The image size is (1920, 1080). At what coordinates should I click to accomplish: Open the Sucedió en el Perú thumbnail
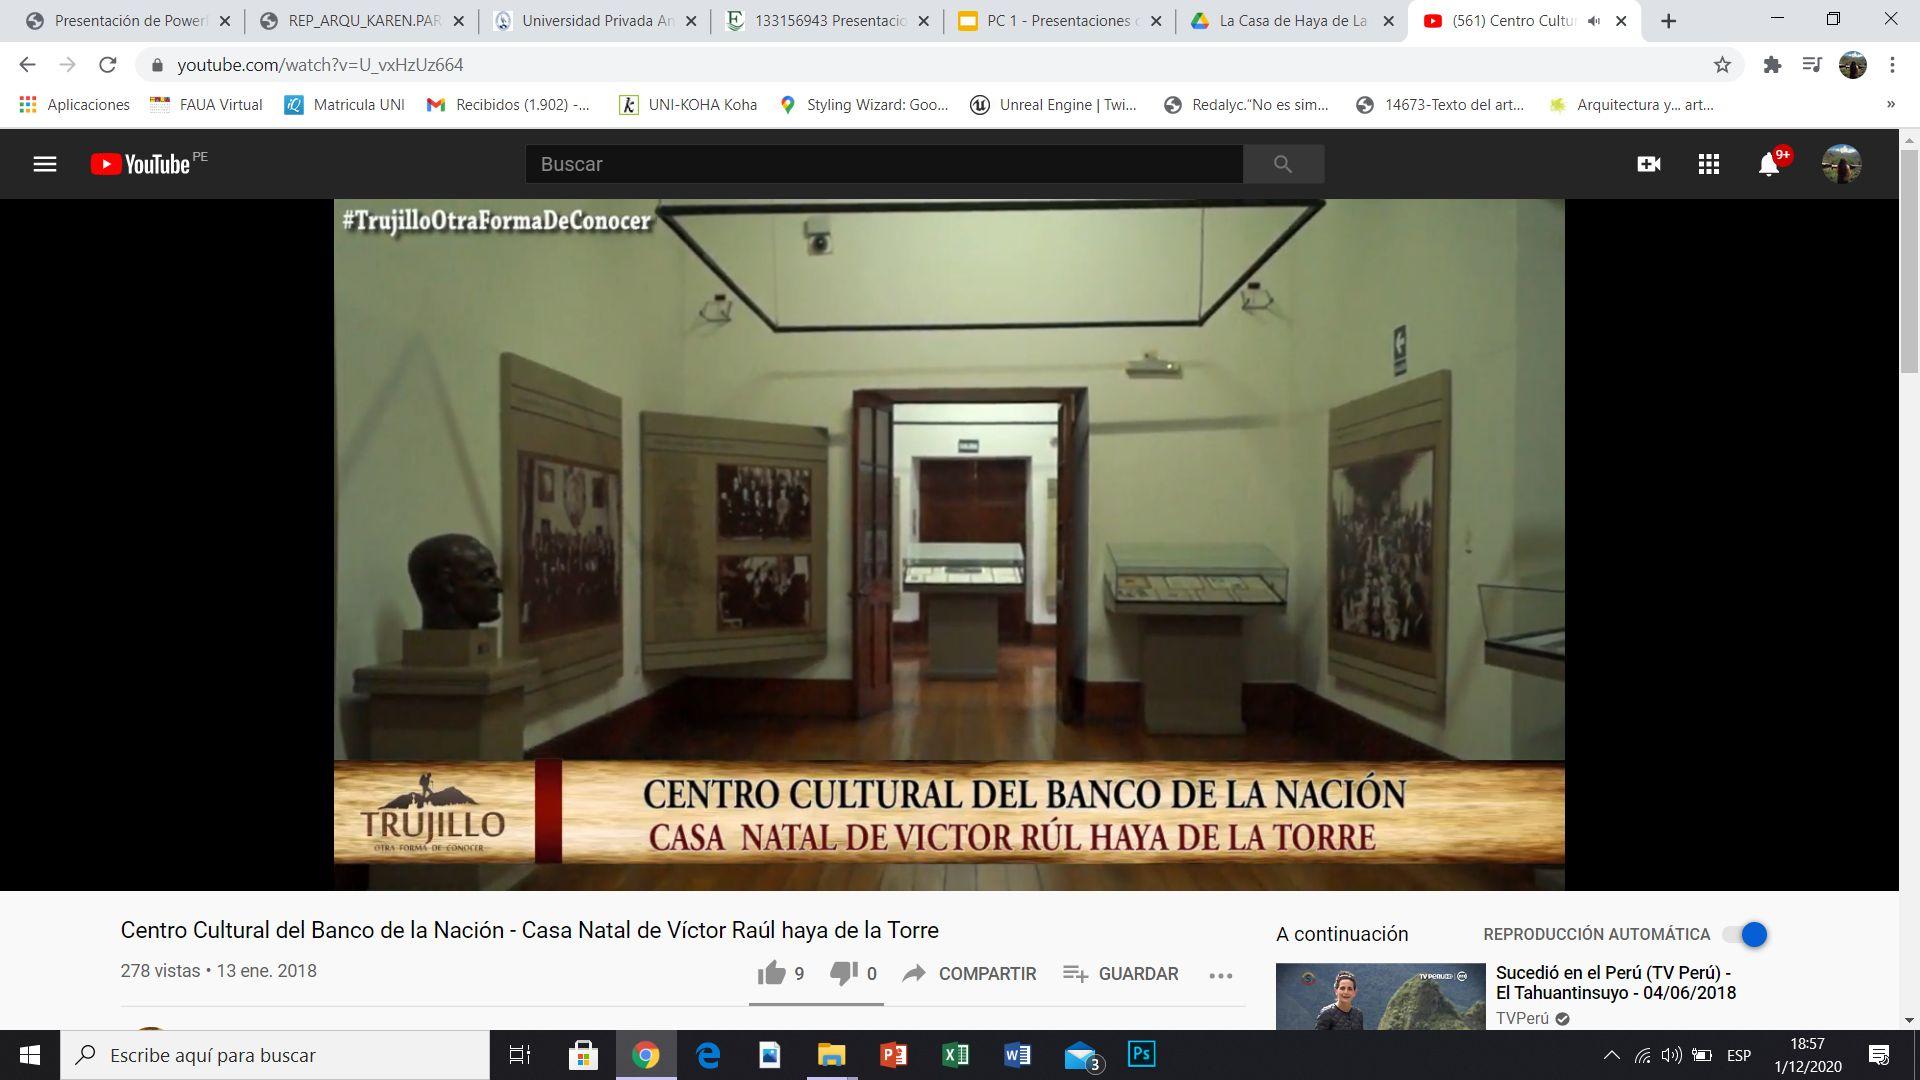(1380, 996)
